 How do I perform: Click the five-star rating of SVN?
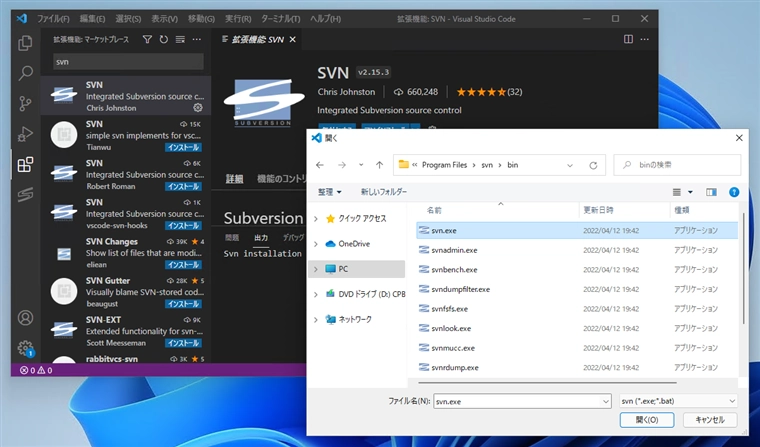pos(489,92)
